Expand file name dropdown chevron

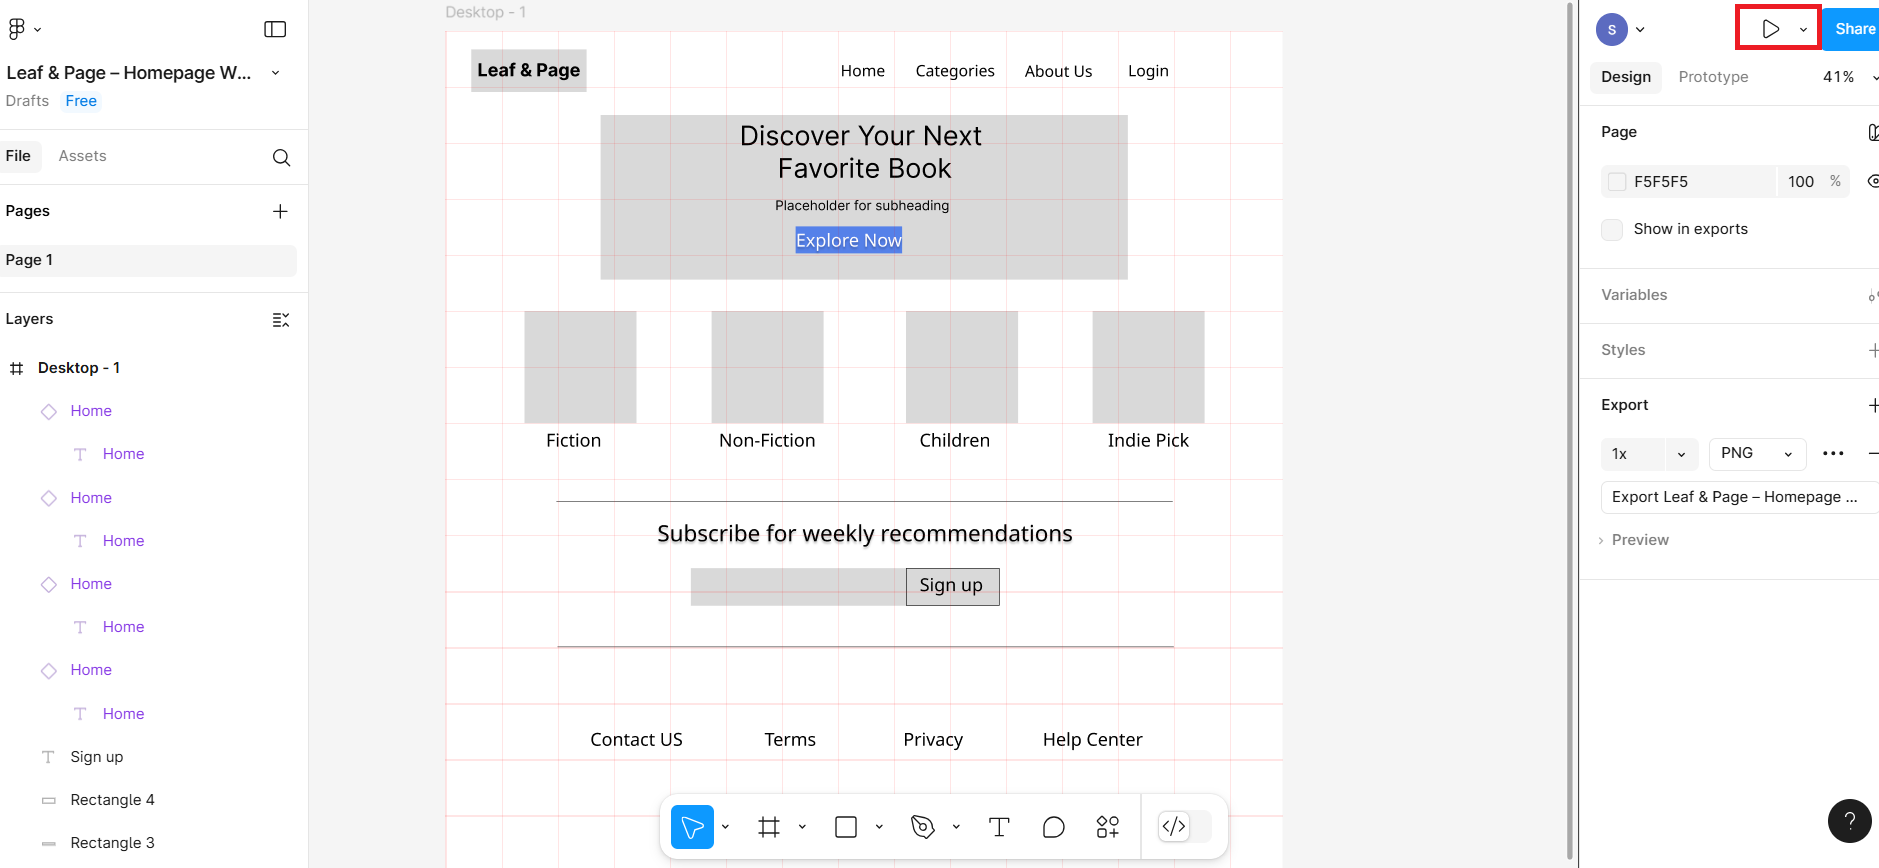[276, 73]
